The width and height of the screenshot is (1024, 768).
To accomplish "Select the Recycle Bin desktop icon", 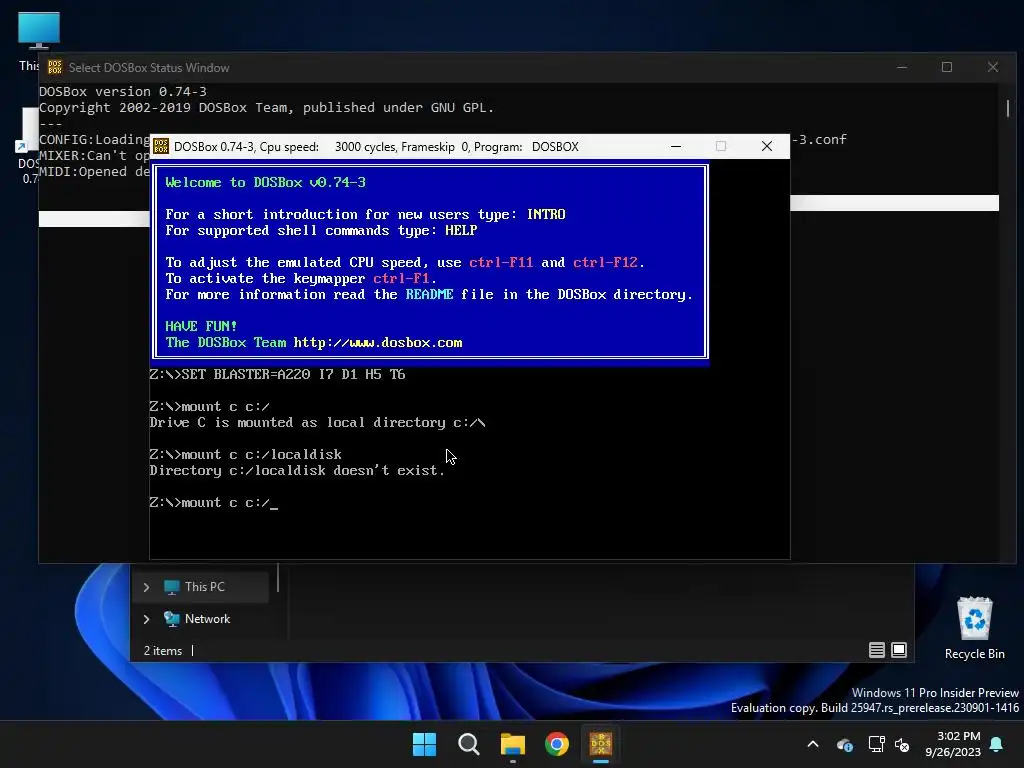I will click(x=974, y=628).
